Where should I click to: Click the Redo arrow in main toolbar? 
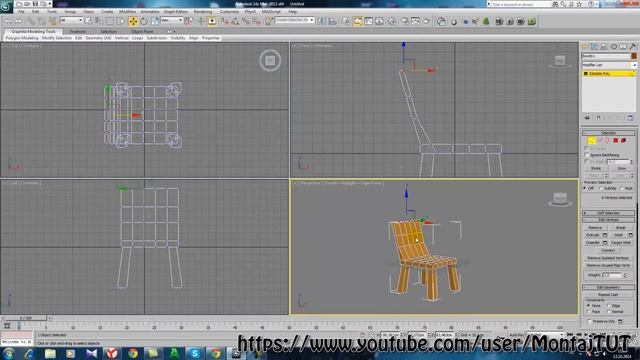(x=18, y=22)
